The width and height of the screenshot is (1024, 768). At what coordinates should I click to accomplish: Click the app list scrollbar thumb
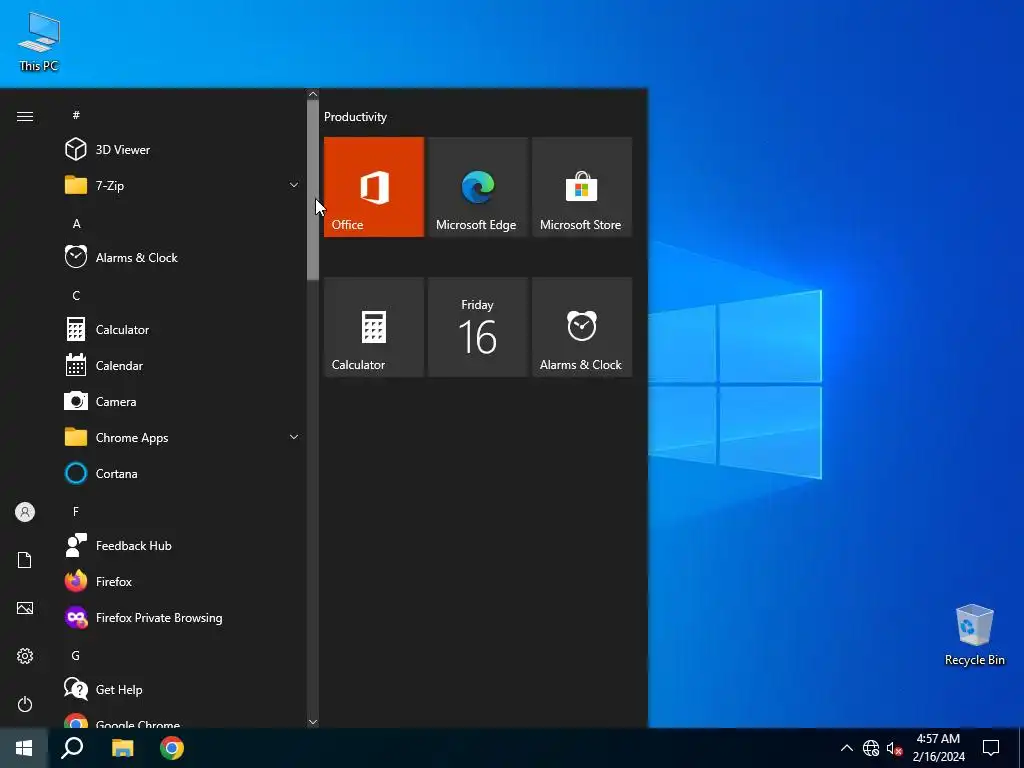tap(313, 190)
